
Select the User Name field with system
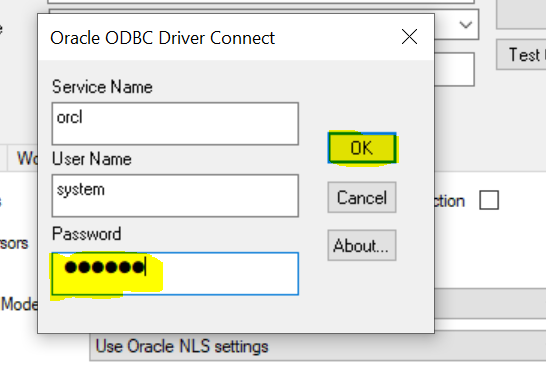point(175,196)
